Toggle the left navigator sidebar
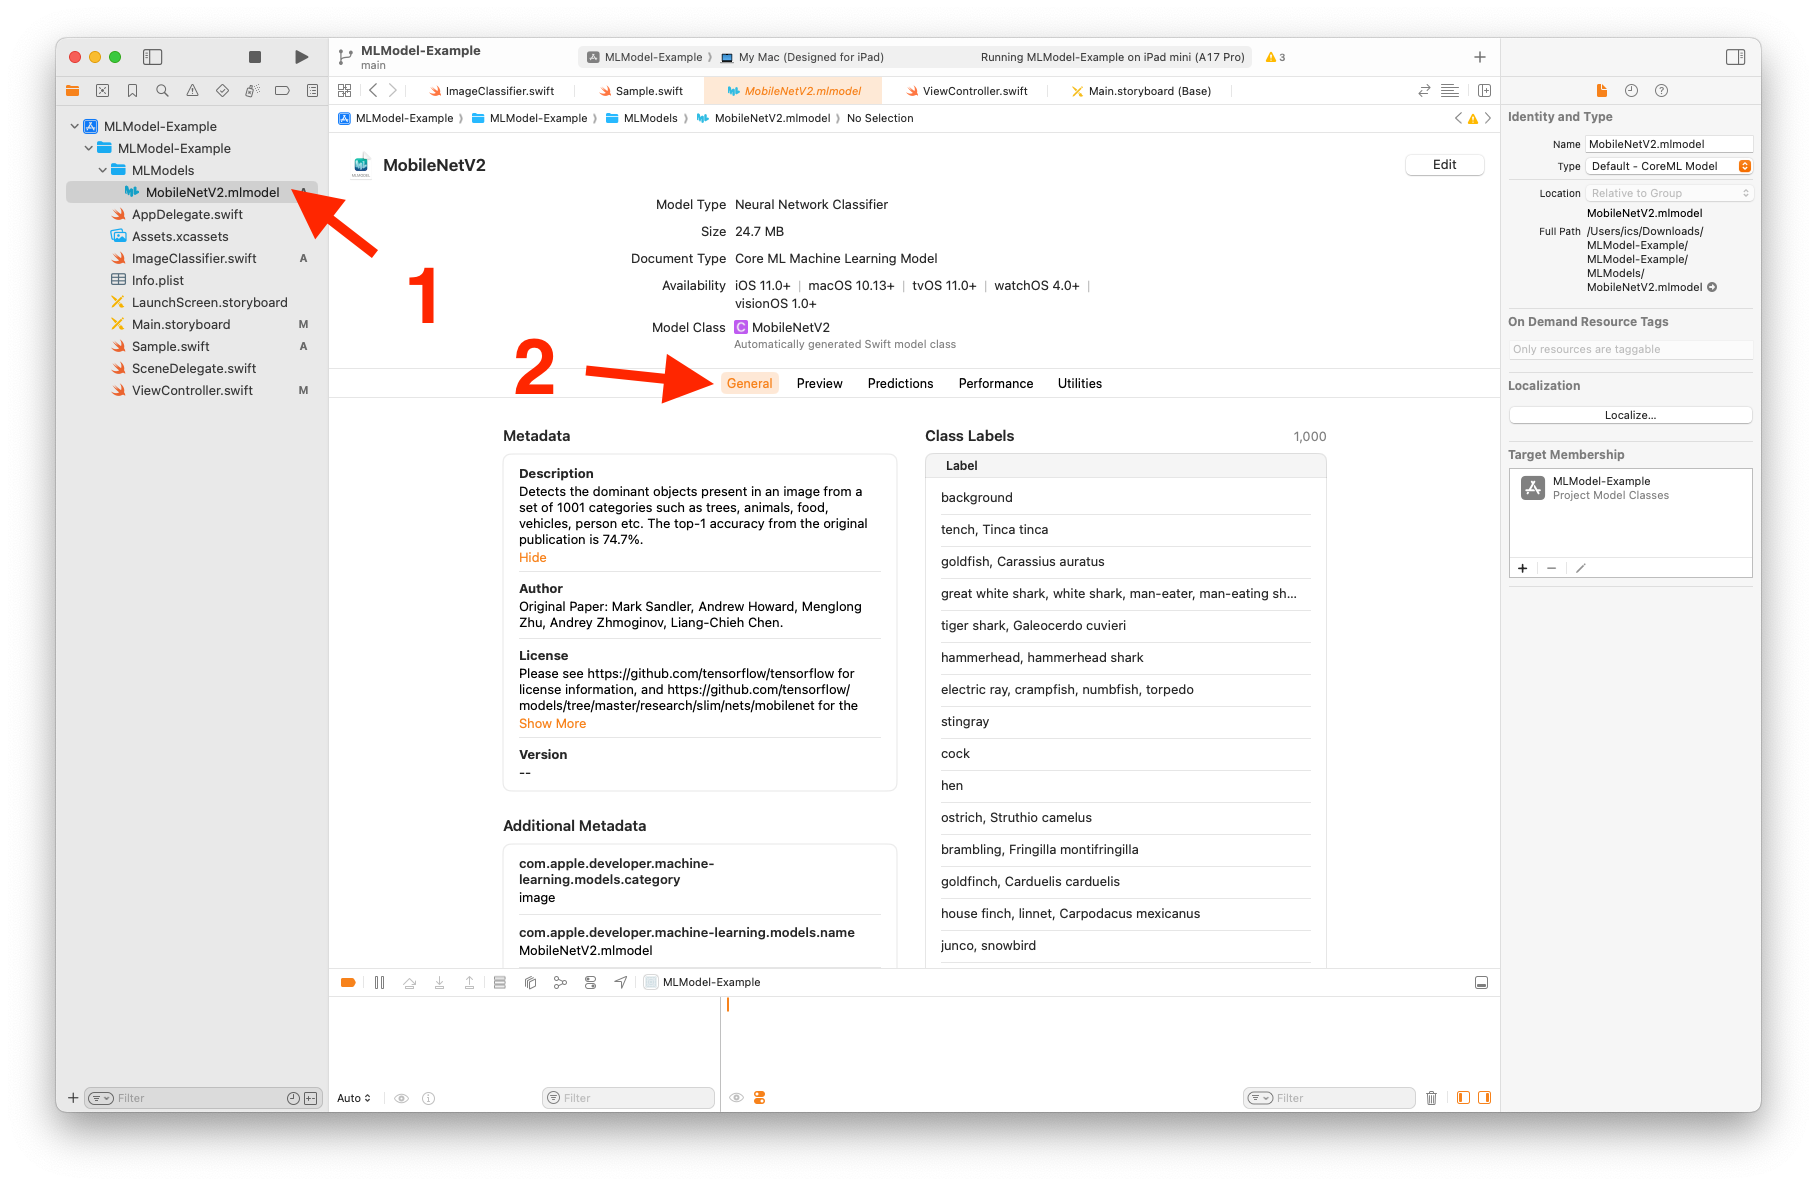Viewport: 1817px width, 1186px height. pyautogui.click(x=153, y=57)
